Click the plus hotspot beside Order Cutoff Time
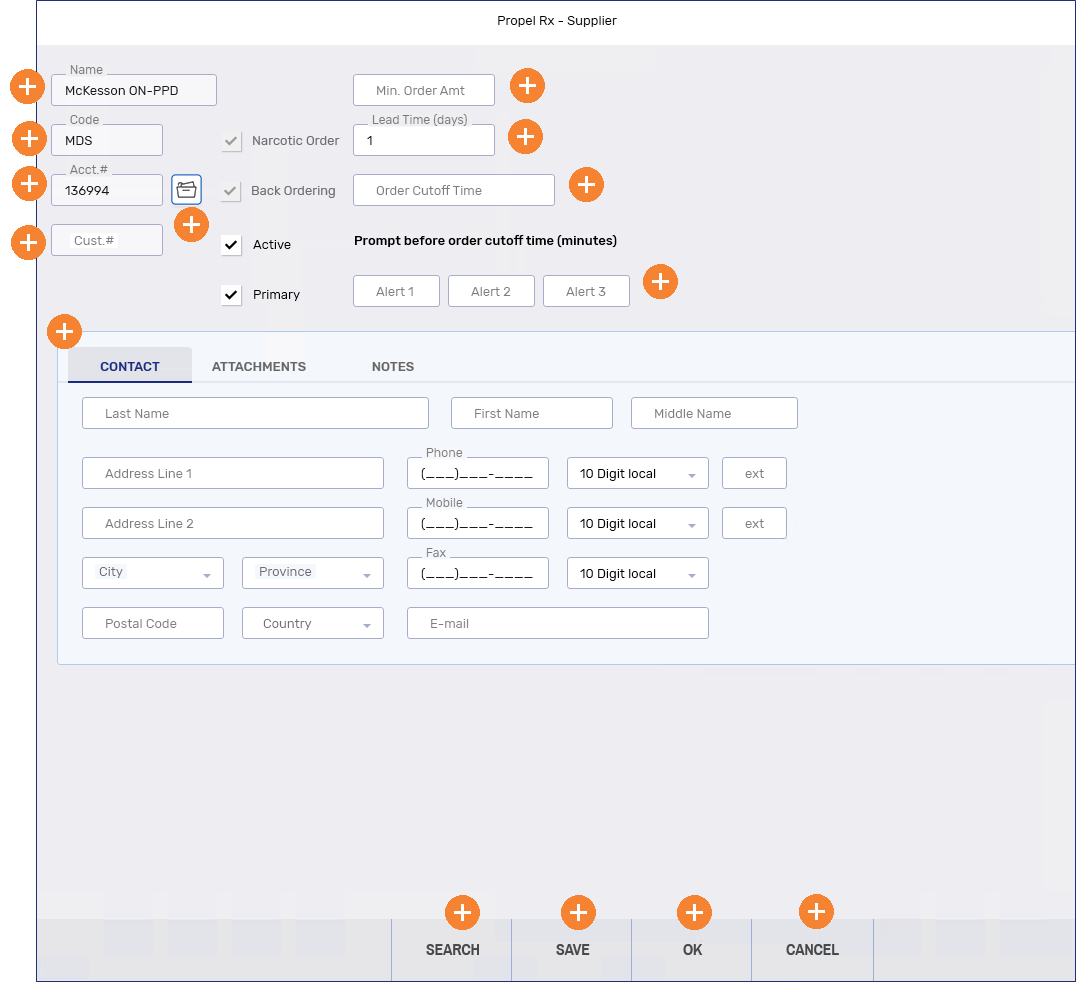 click(586, 185)
